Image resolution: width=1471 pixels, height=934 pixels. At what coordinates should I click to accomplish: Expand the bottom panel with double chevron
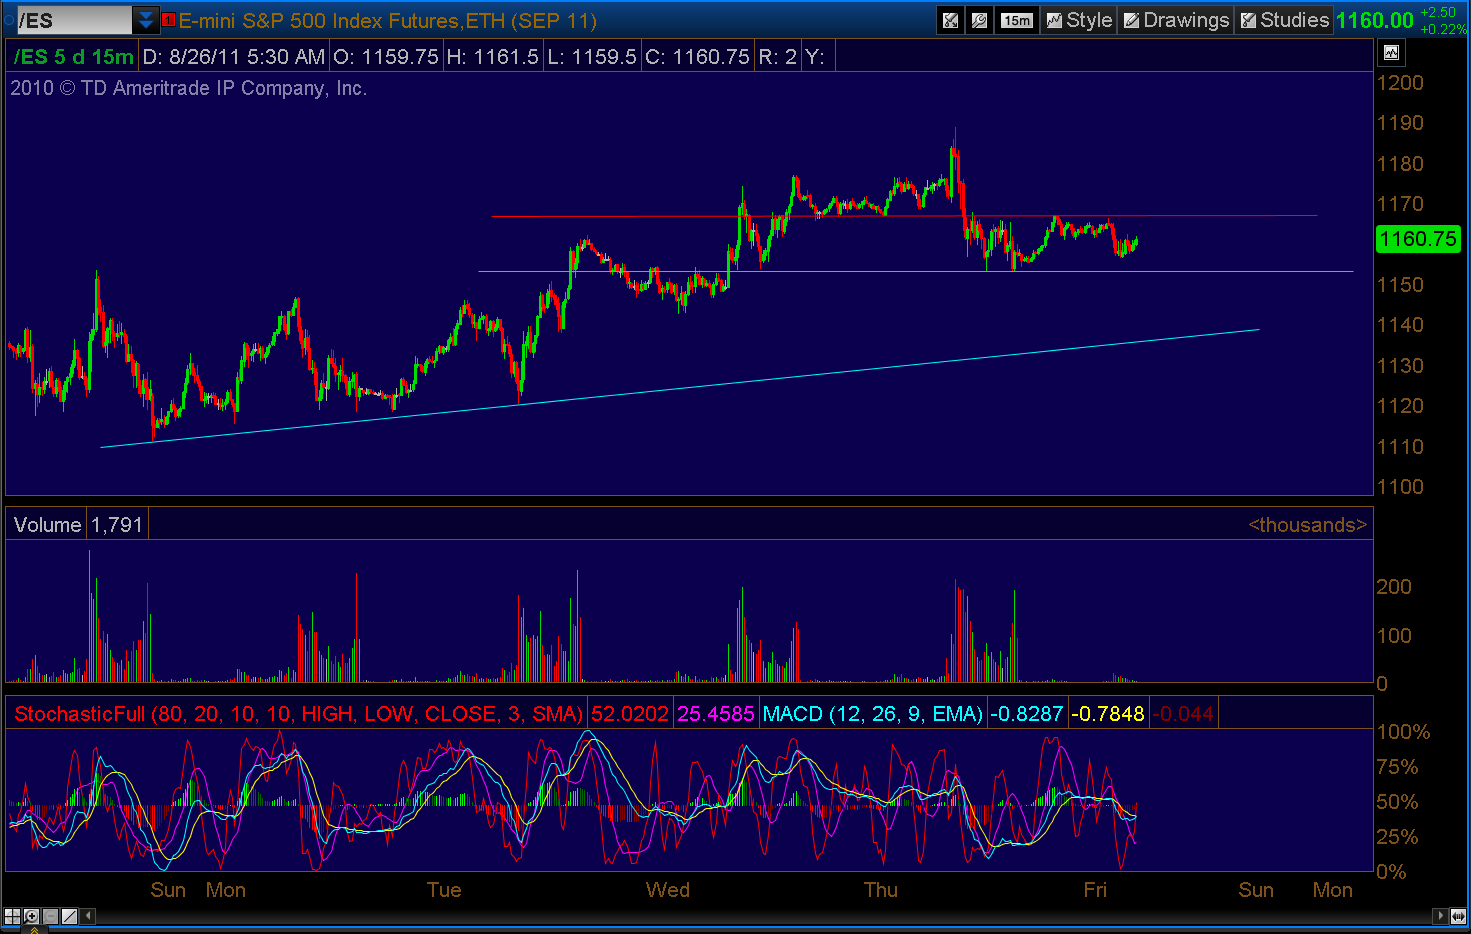pos(34,929)
